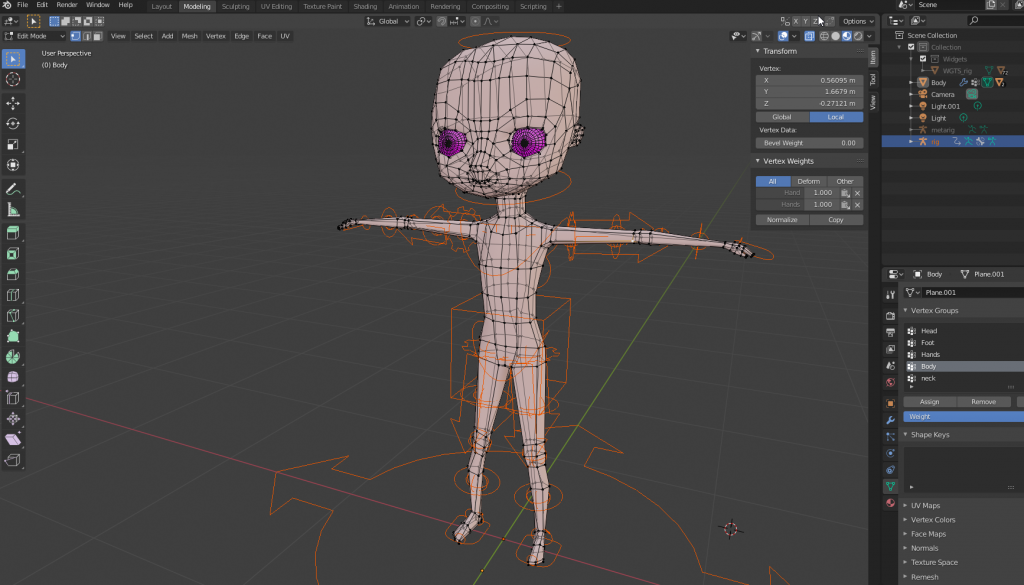This screenshot has height=585, width=1024.
Task: Click Normalize in Vertex Weights
Action: 782,220
